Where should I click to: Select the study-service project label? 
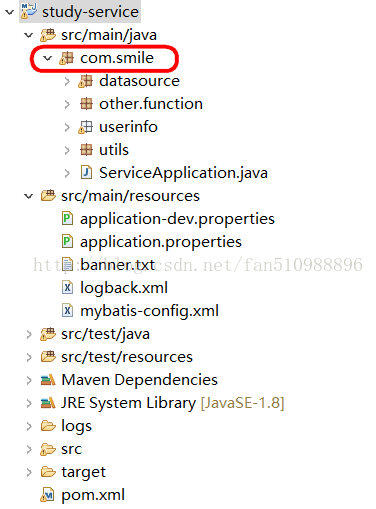tap(90, 12)
